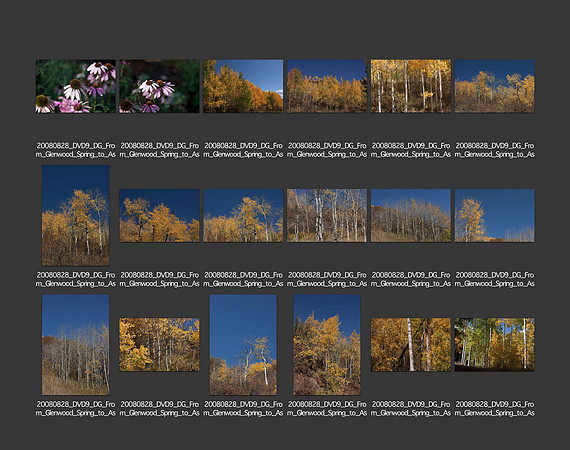The image size is (570, 450).
Task: Open the portrait thumbnail of bare aspens on a grassy slope
Action: [x=76, y=345]
